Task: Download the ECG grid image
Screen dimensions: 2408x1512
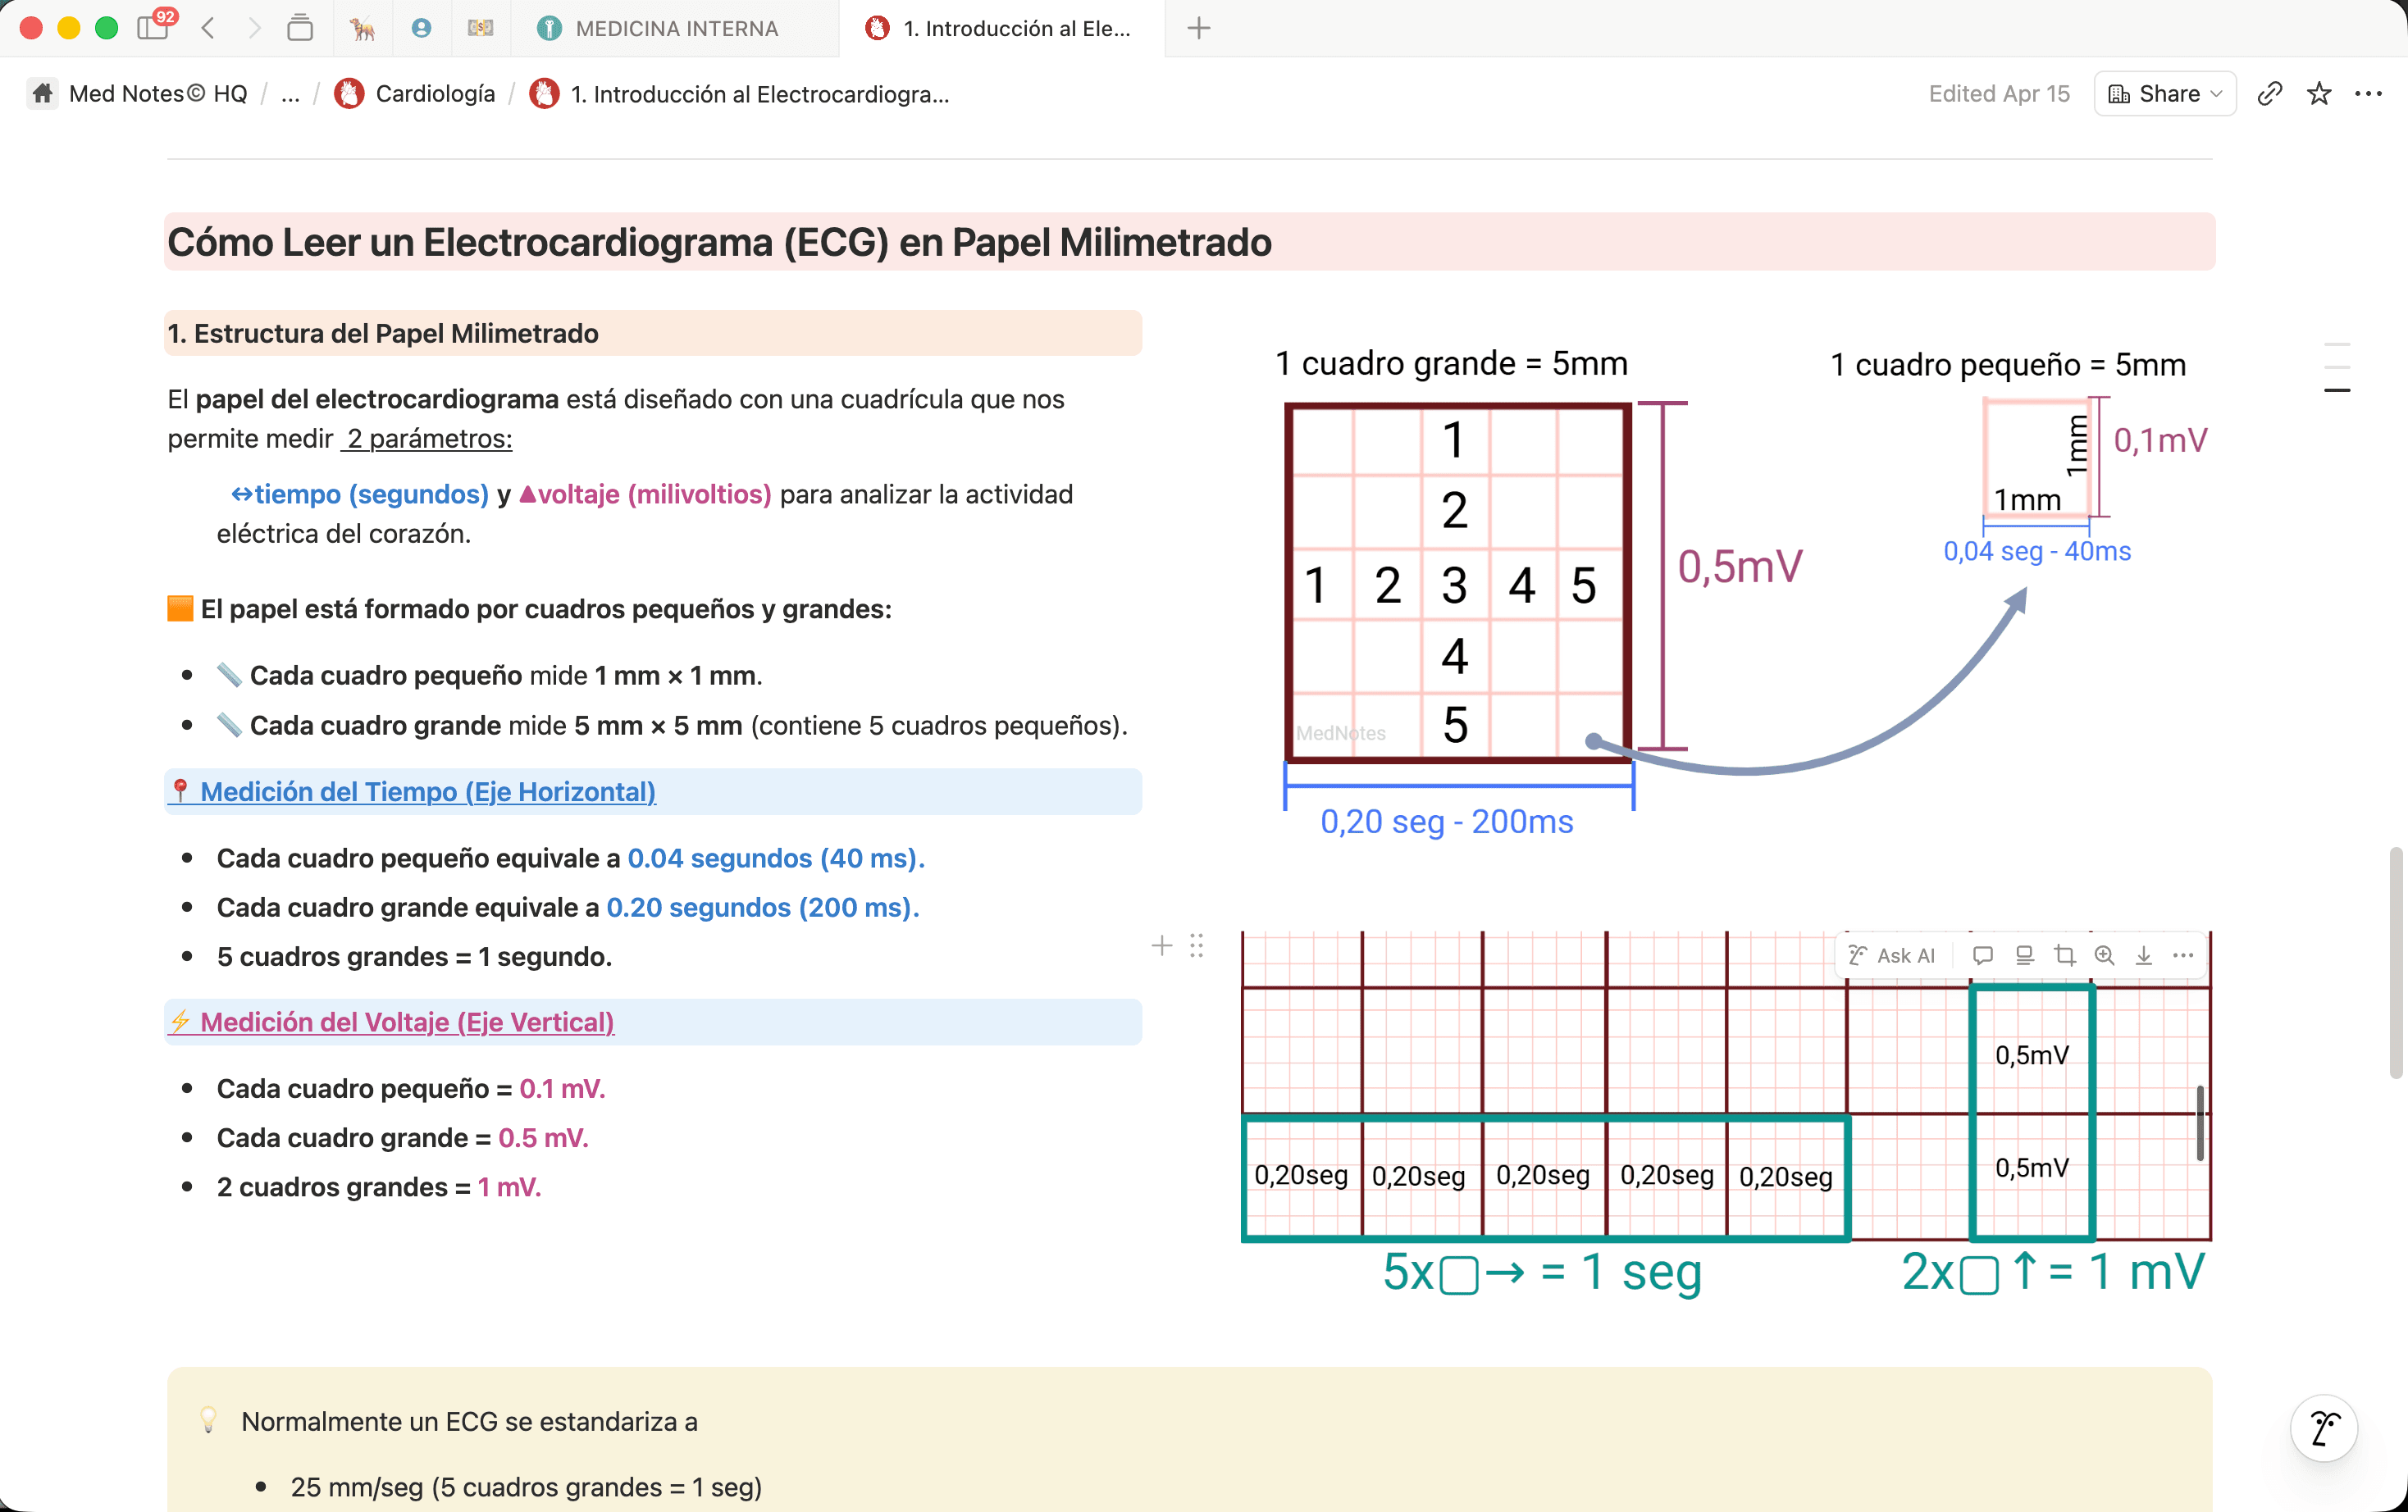Action: pos(2143,955)
